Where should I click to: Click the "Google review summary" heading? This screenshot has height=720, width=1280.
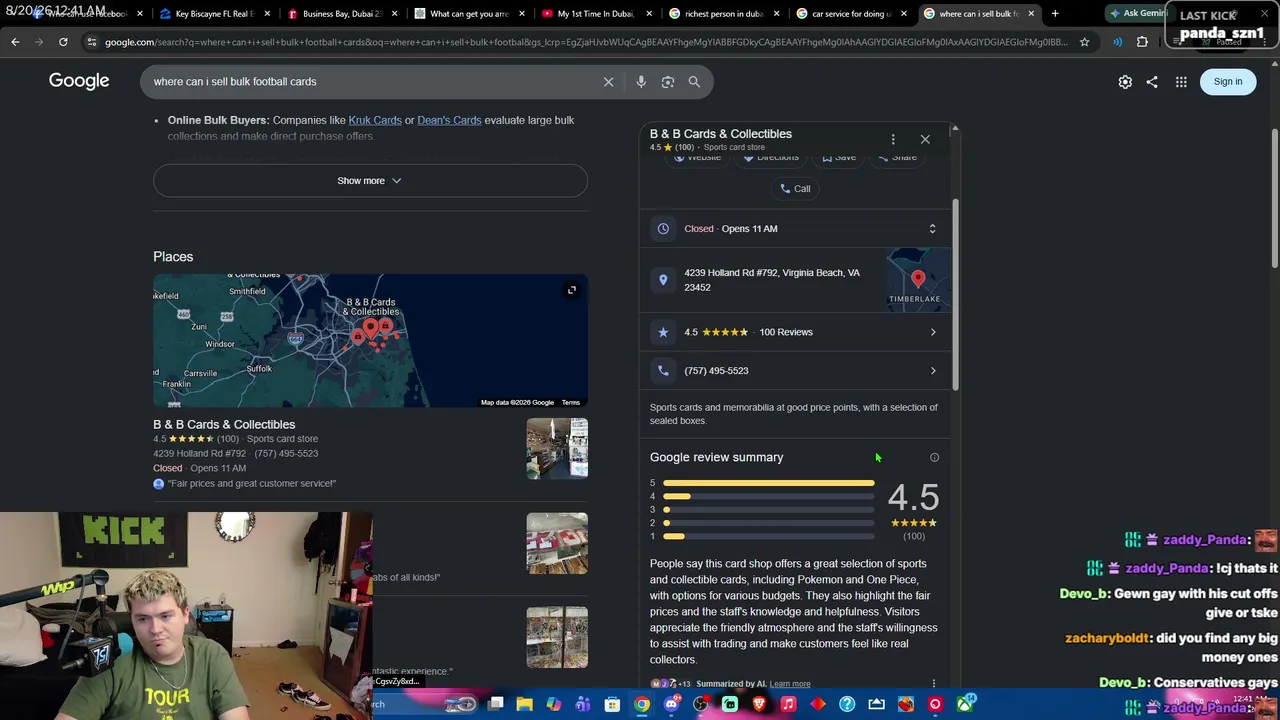(717, 458)
